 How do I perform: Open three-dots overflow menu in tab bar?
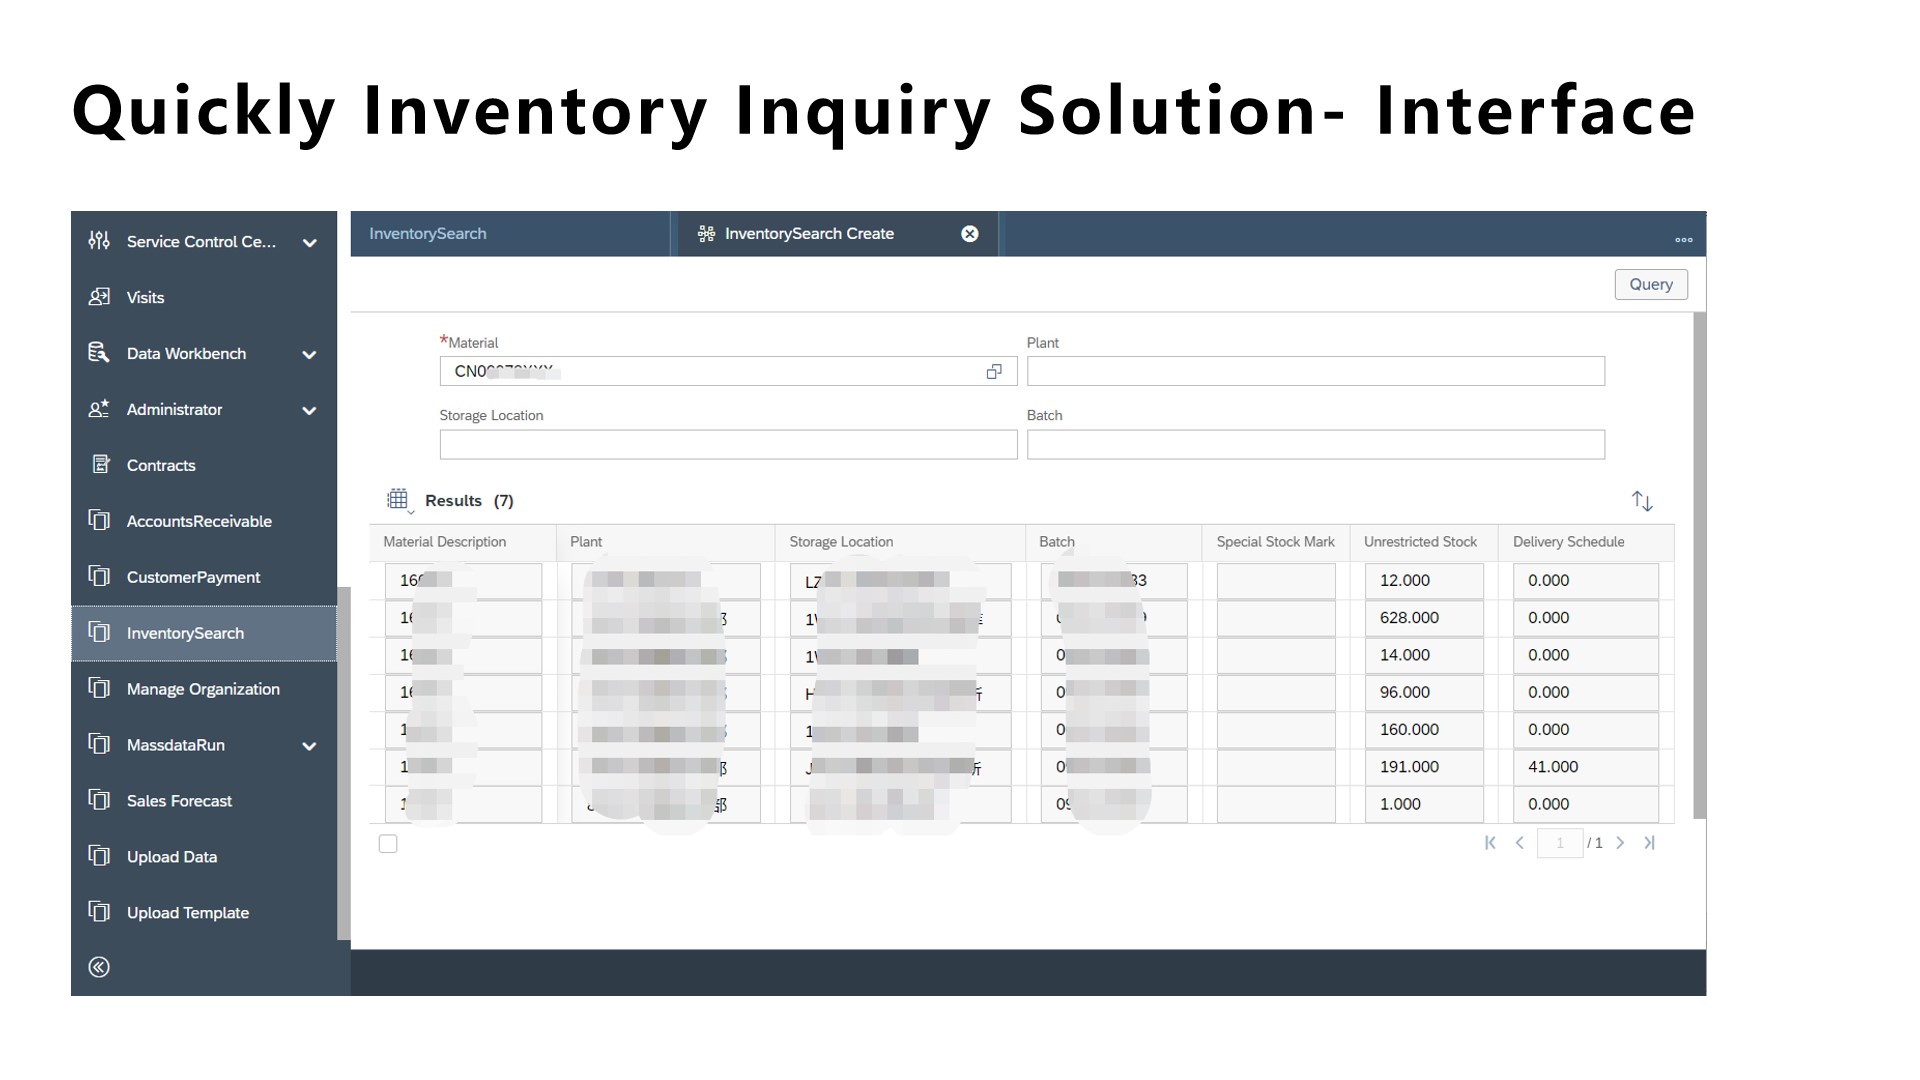point(1684,240)
